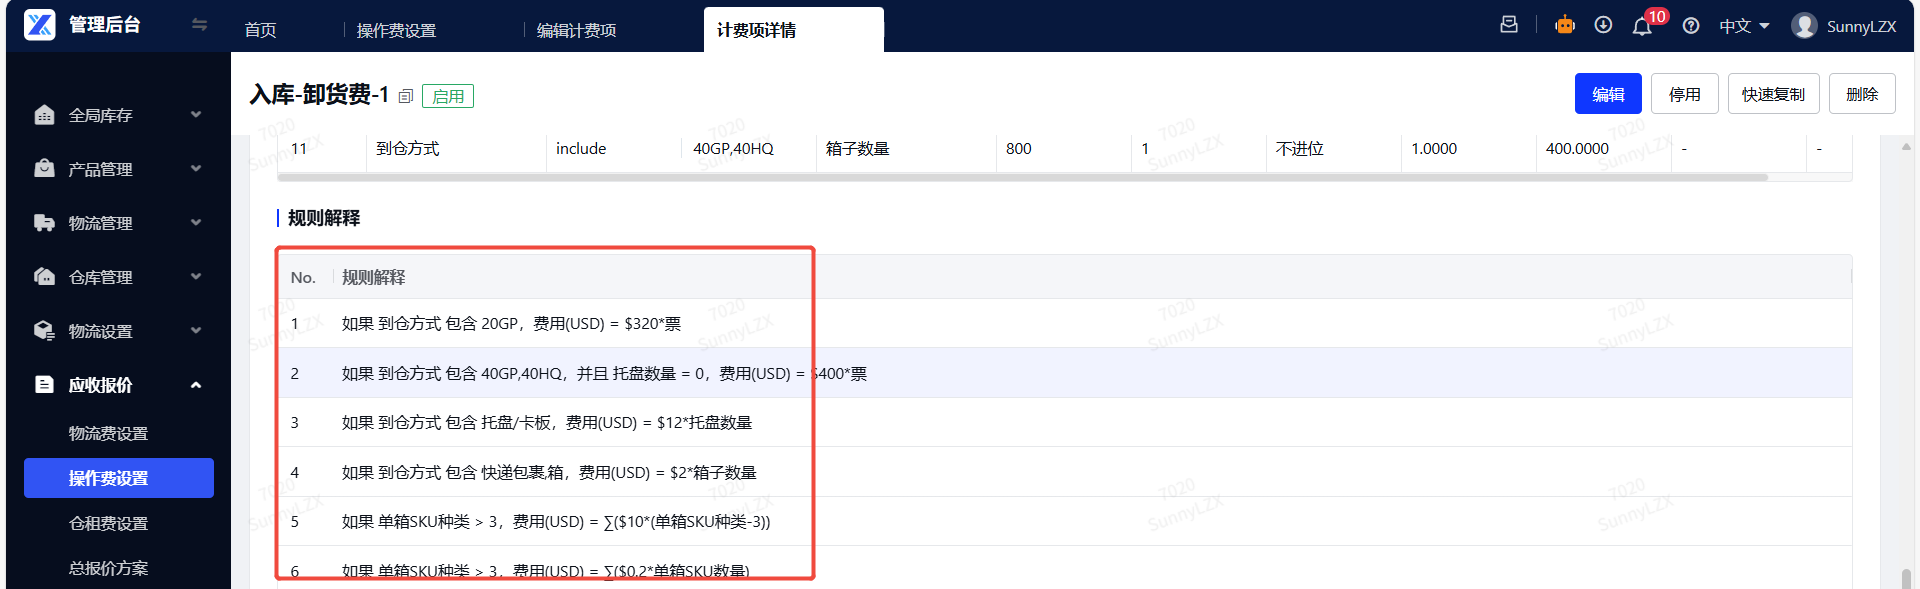
Task: Open the download center icon
Action: tap(1603, 25)
